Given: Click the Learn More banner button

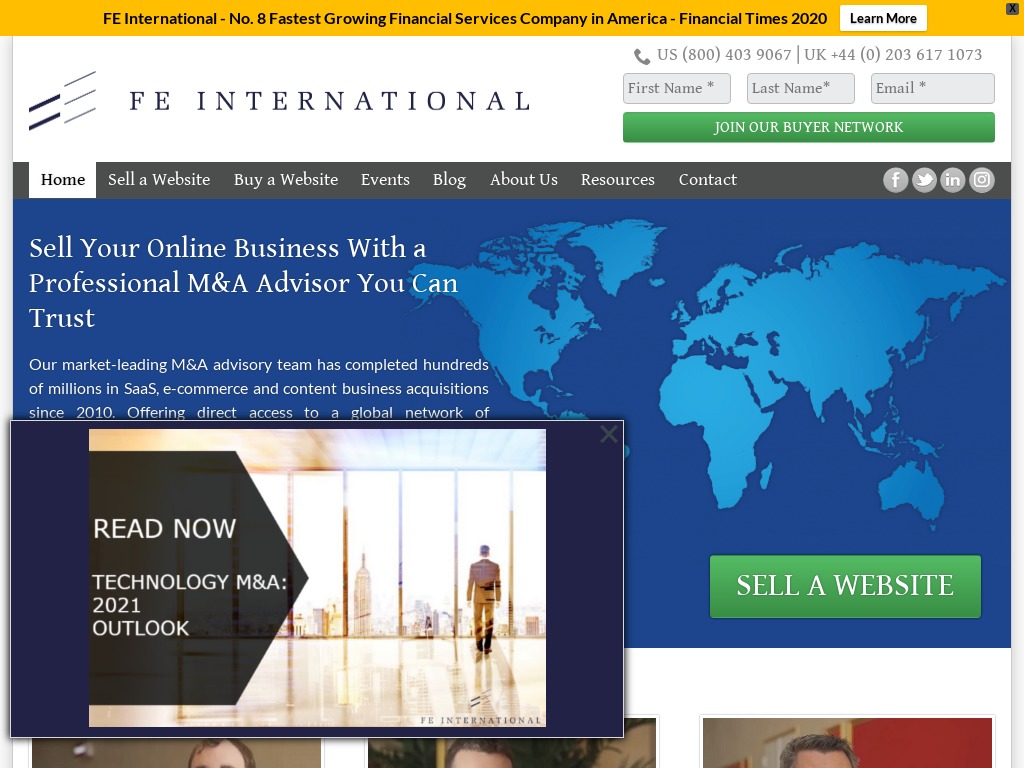Looking at the screenshot, I should 883,18.
